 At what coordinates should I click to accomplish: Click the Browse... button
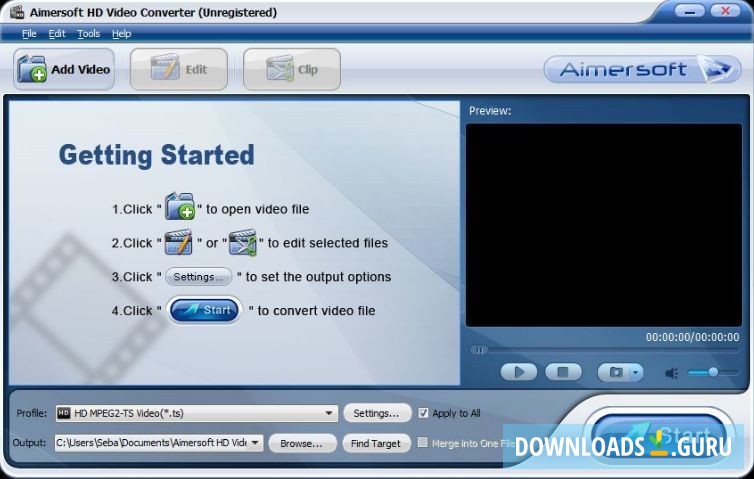click(302, 443)
